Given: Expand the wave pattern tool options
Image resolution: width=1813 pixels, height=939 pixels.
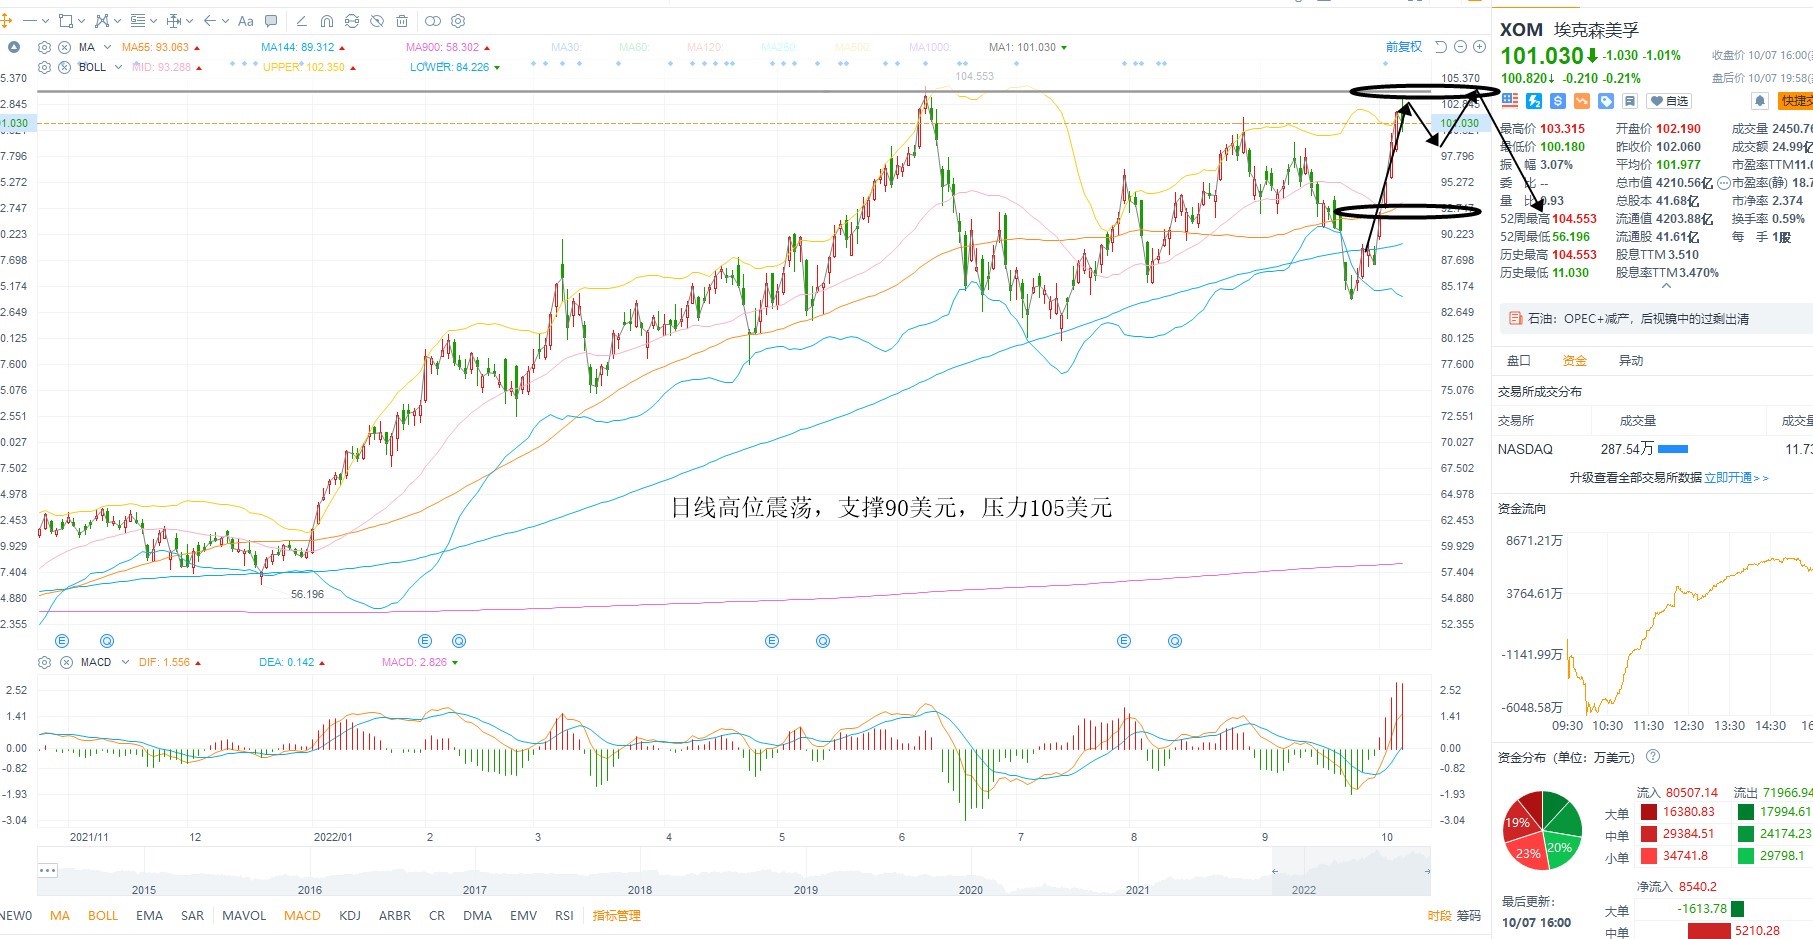Looking at the screenshot, I should click(117, 20).
